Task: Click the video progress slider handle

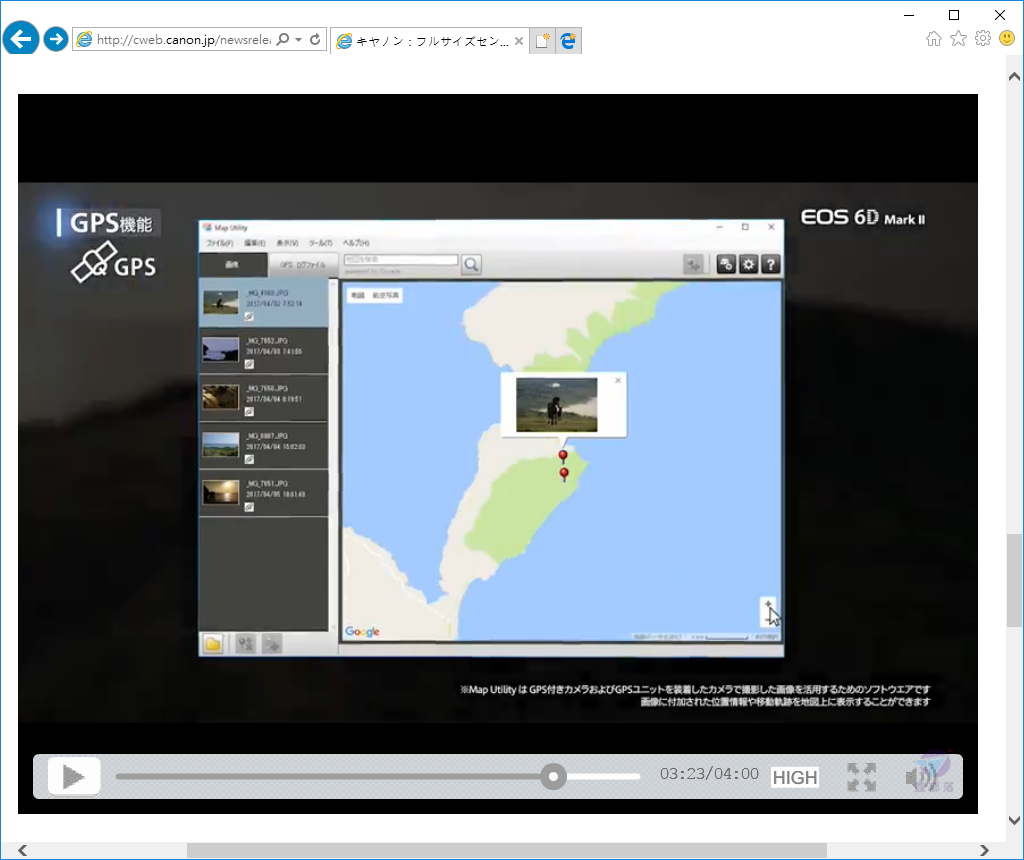Action: pyautogui.click(x=553, y=776)
